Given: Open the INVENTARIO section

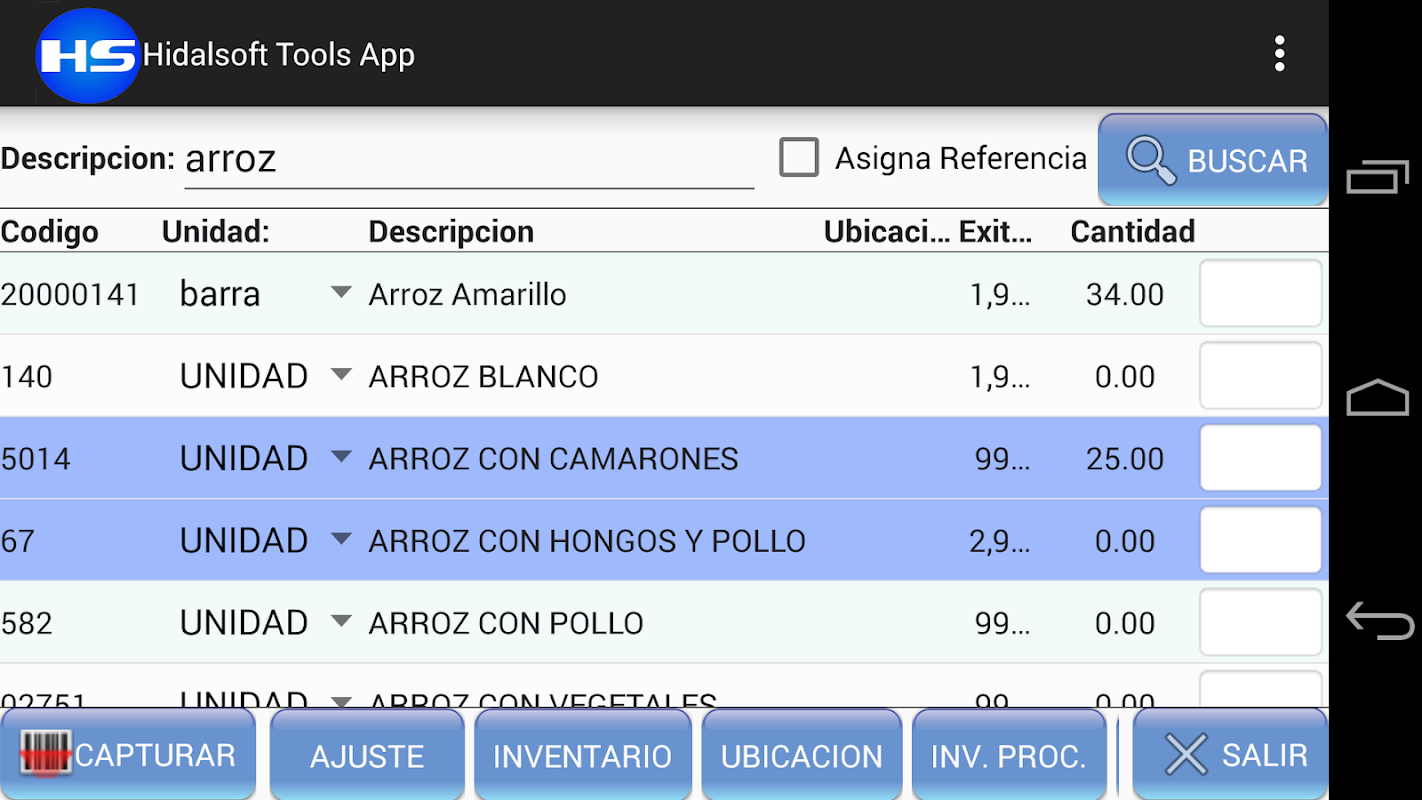Looking at the screenshot, I should pos(582,756).
